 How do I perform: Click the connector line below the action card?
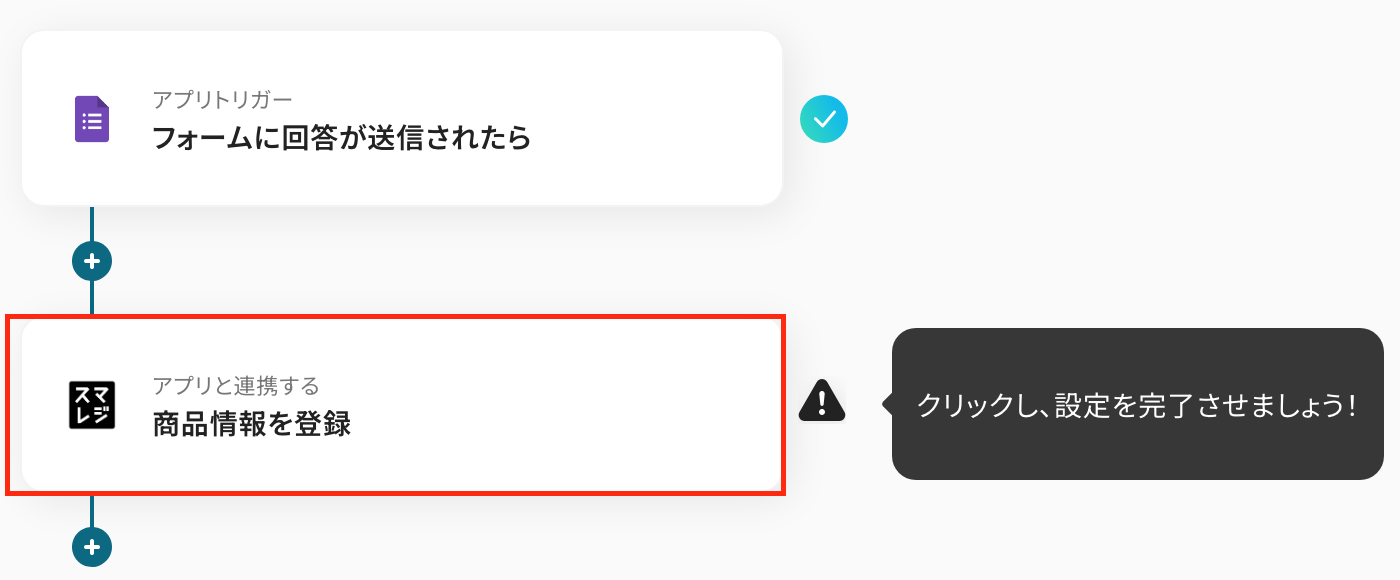coord(92,510)
